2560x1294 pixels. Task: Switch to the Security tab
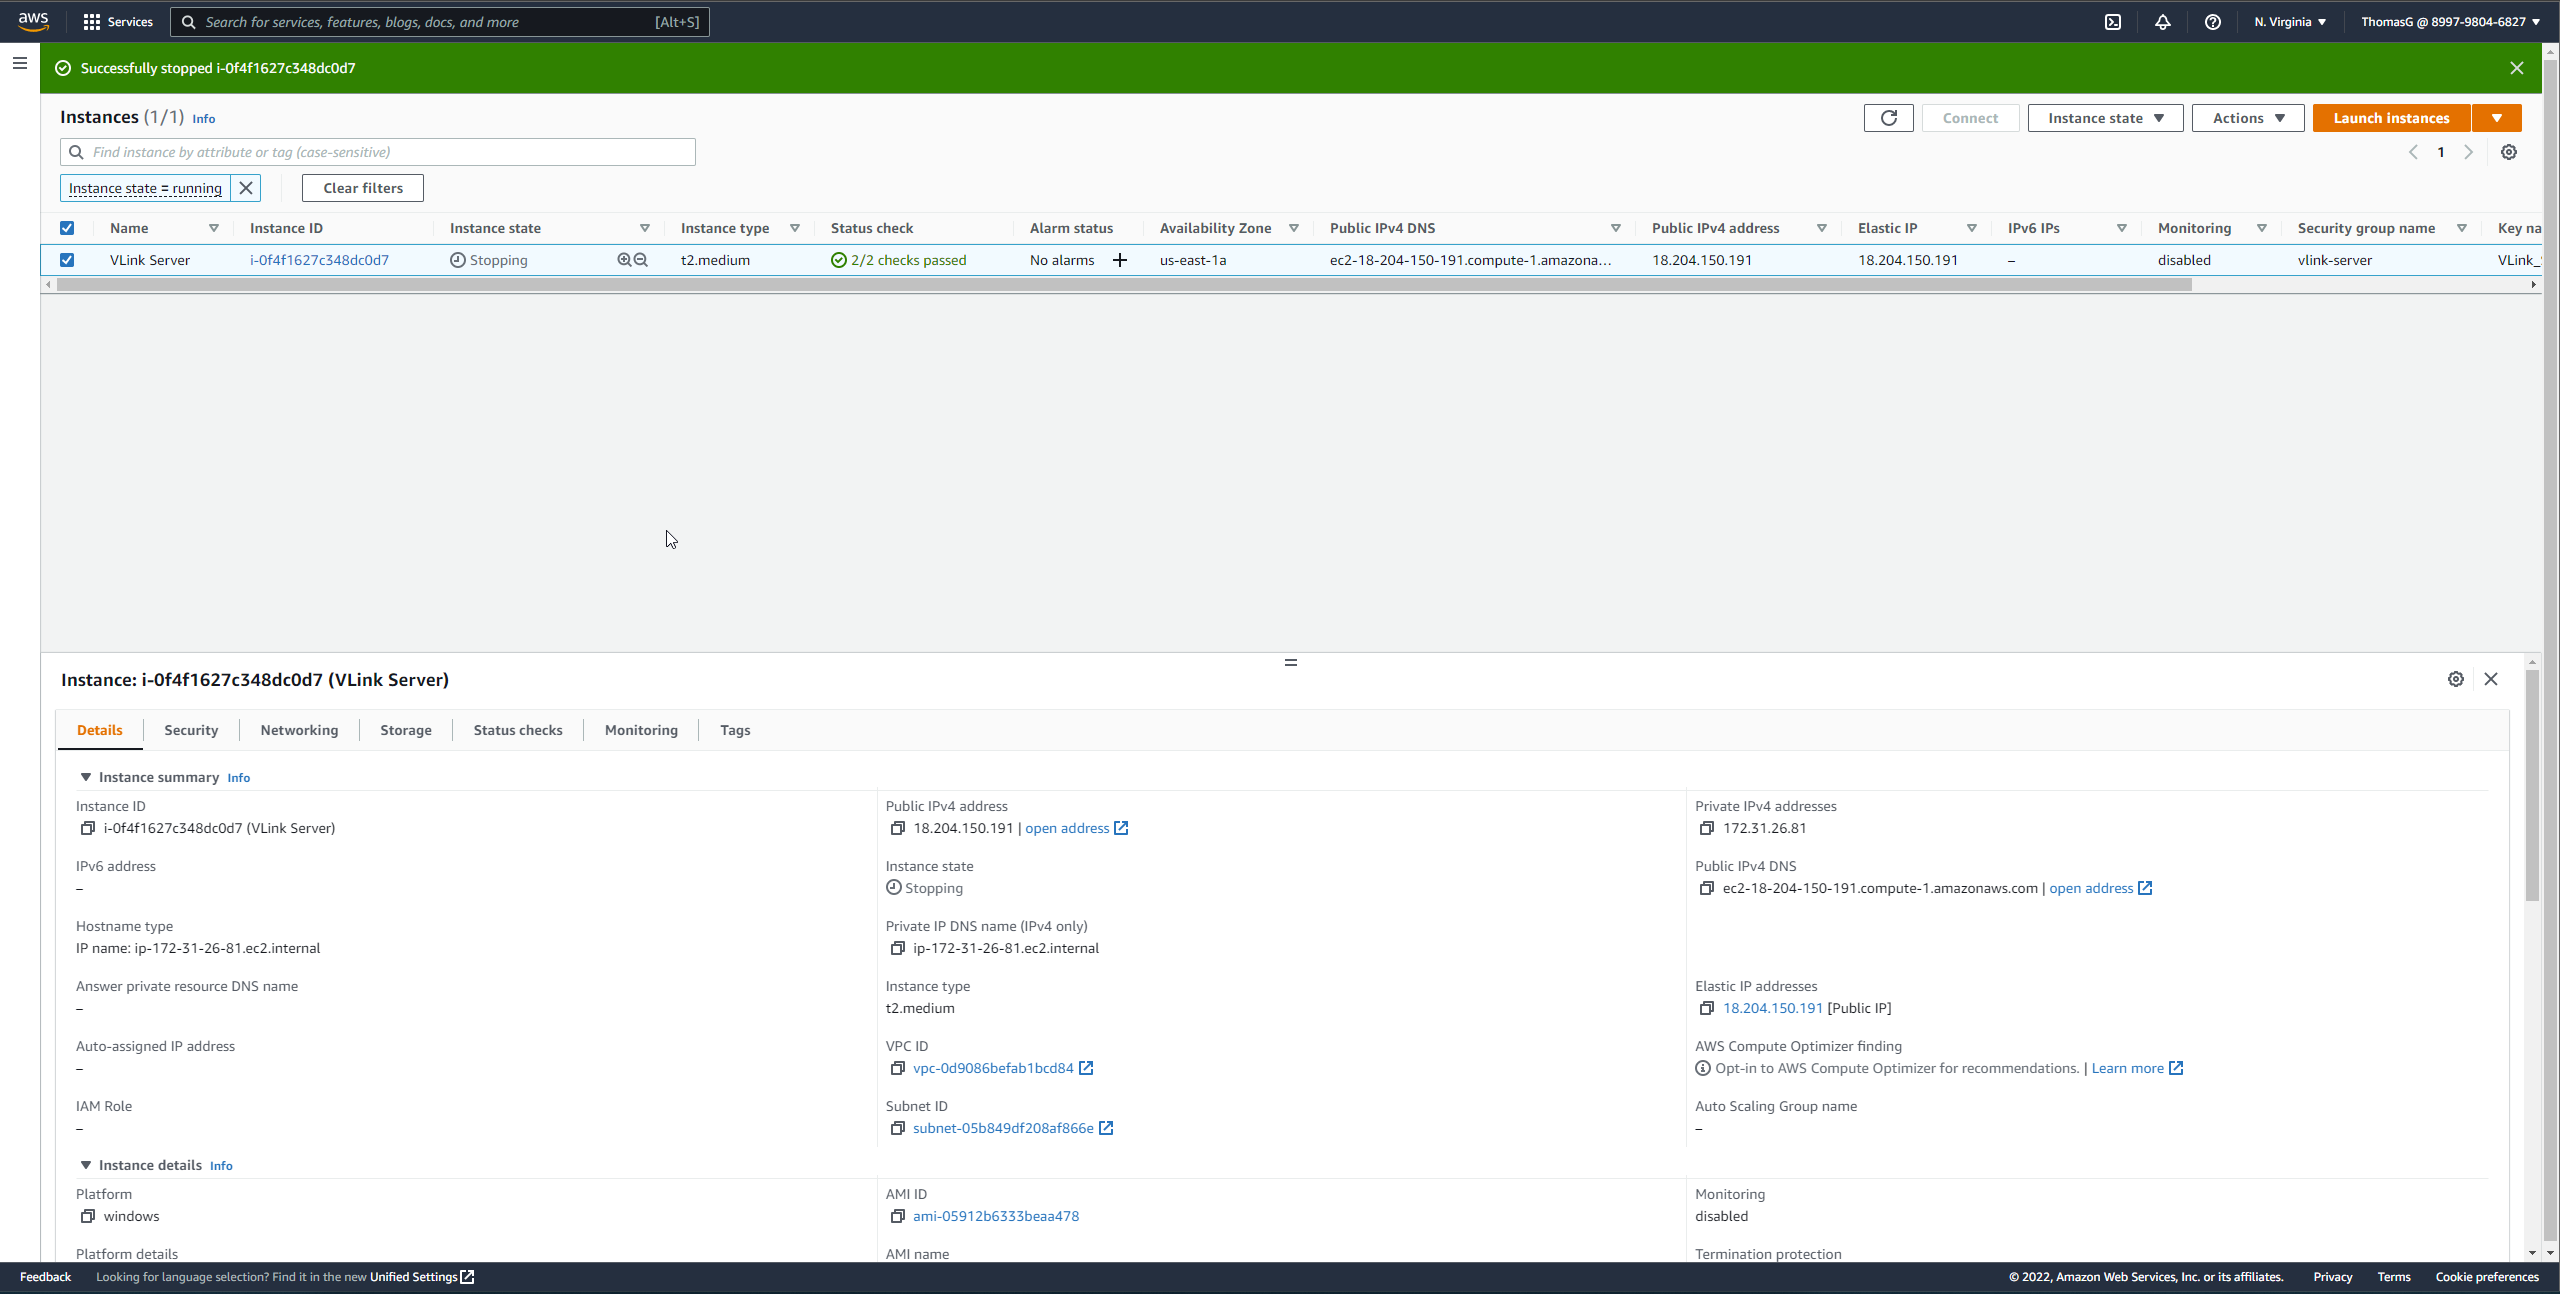[191, 730]
